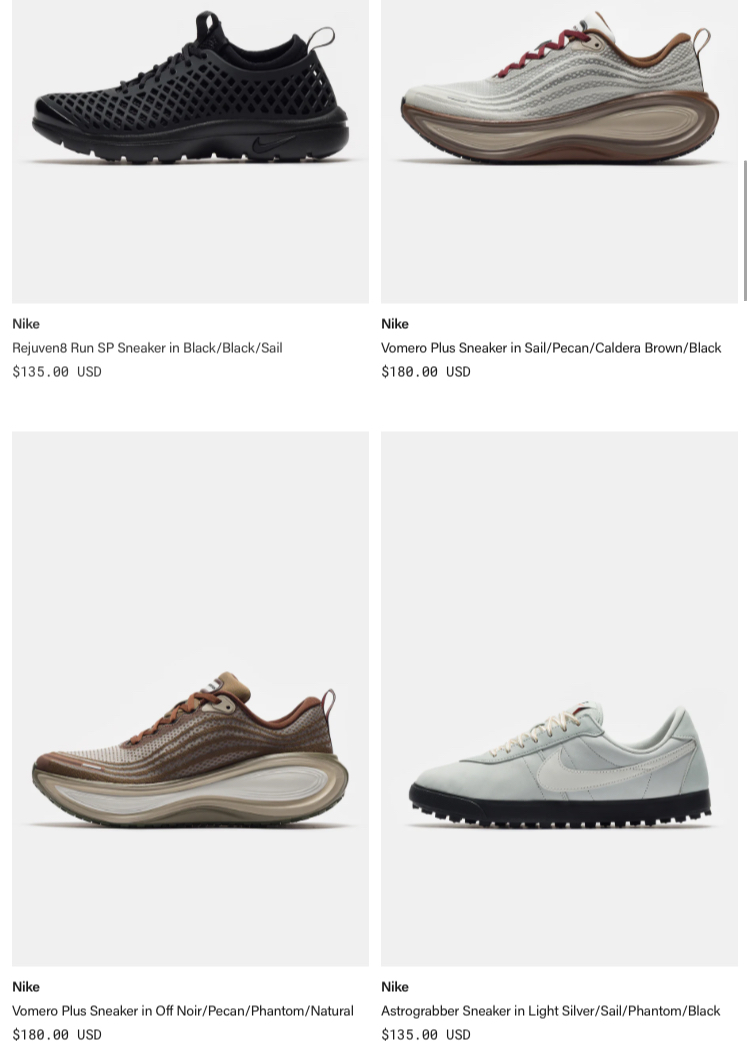Click the $180.00 USD price of Sail/Pecan Vomero
This screenshot has height=1041, width=750.
425,371
